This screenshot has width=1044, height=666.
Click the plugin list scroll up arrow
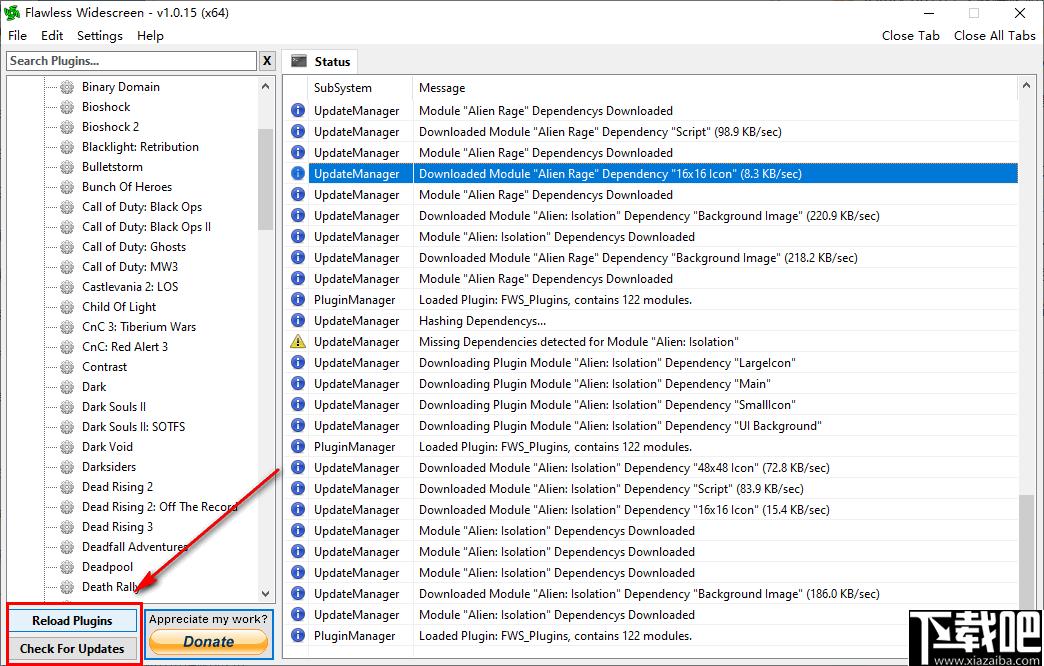pyautogui.click(x=266, y=87)
